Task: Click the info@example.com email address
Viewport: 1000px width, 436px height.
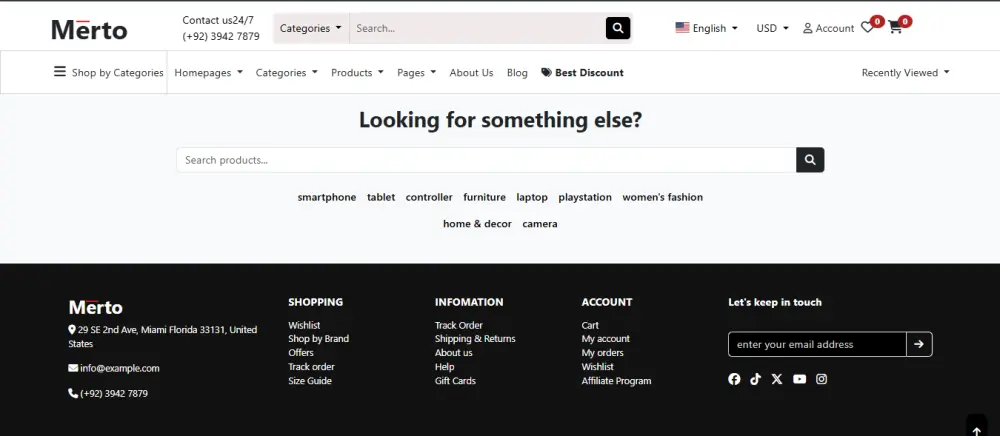Action: pos(119,368)
